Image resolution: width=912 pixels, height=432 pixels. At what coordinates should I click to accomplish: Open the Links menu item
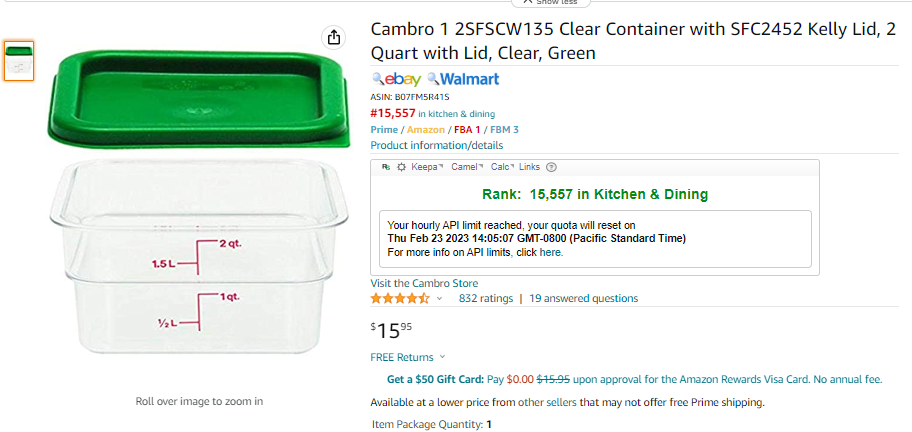[529, 167]
